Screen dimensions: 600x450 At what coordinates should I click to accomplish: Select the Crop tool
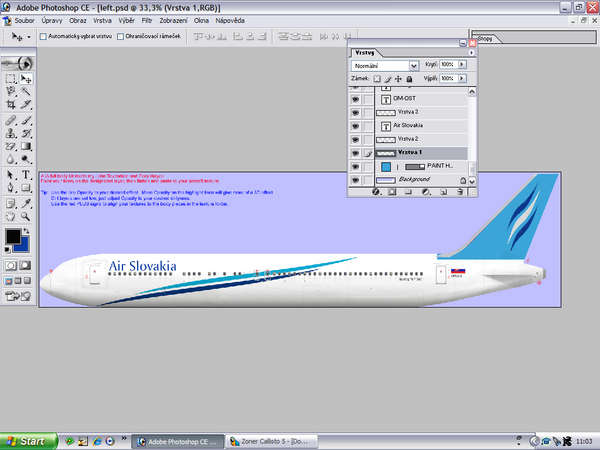click(x=11, y=104)
